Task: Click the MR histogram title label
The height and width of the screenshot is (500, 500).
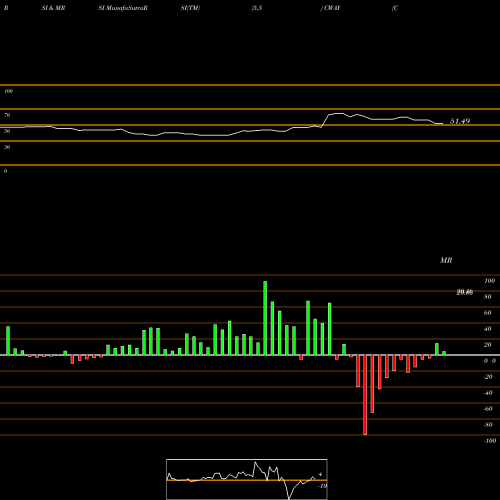Action: [446, 260]
